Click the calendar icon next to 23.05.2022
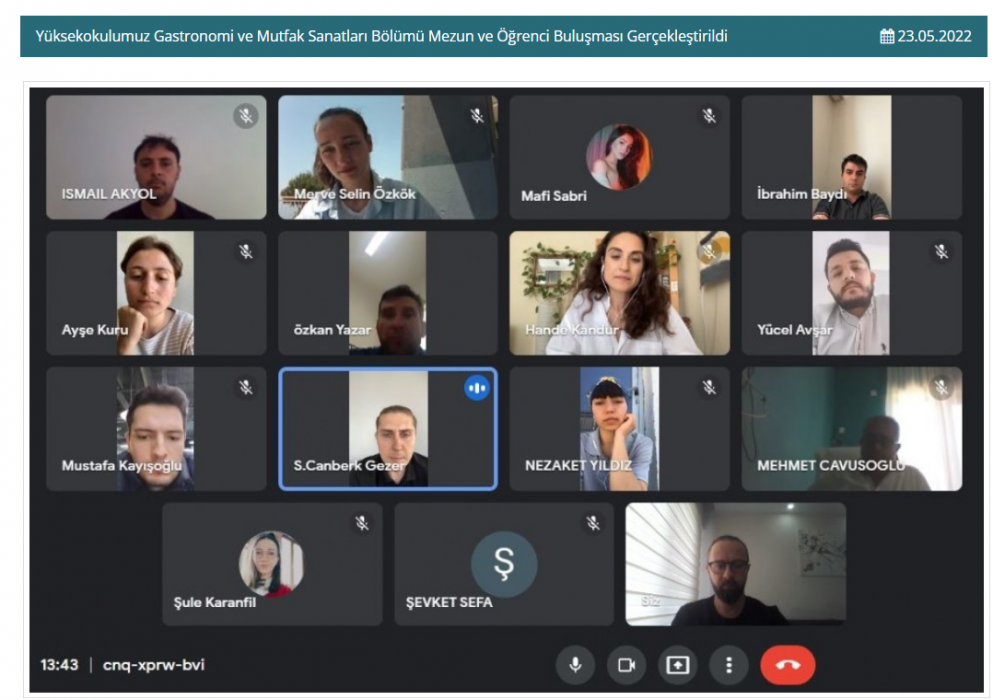1005x700 pixels. [887, 37]
